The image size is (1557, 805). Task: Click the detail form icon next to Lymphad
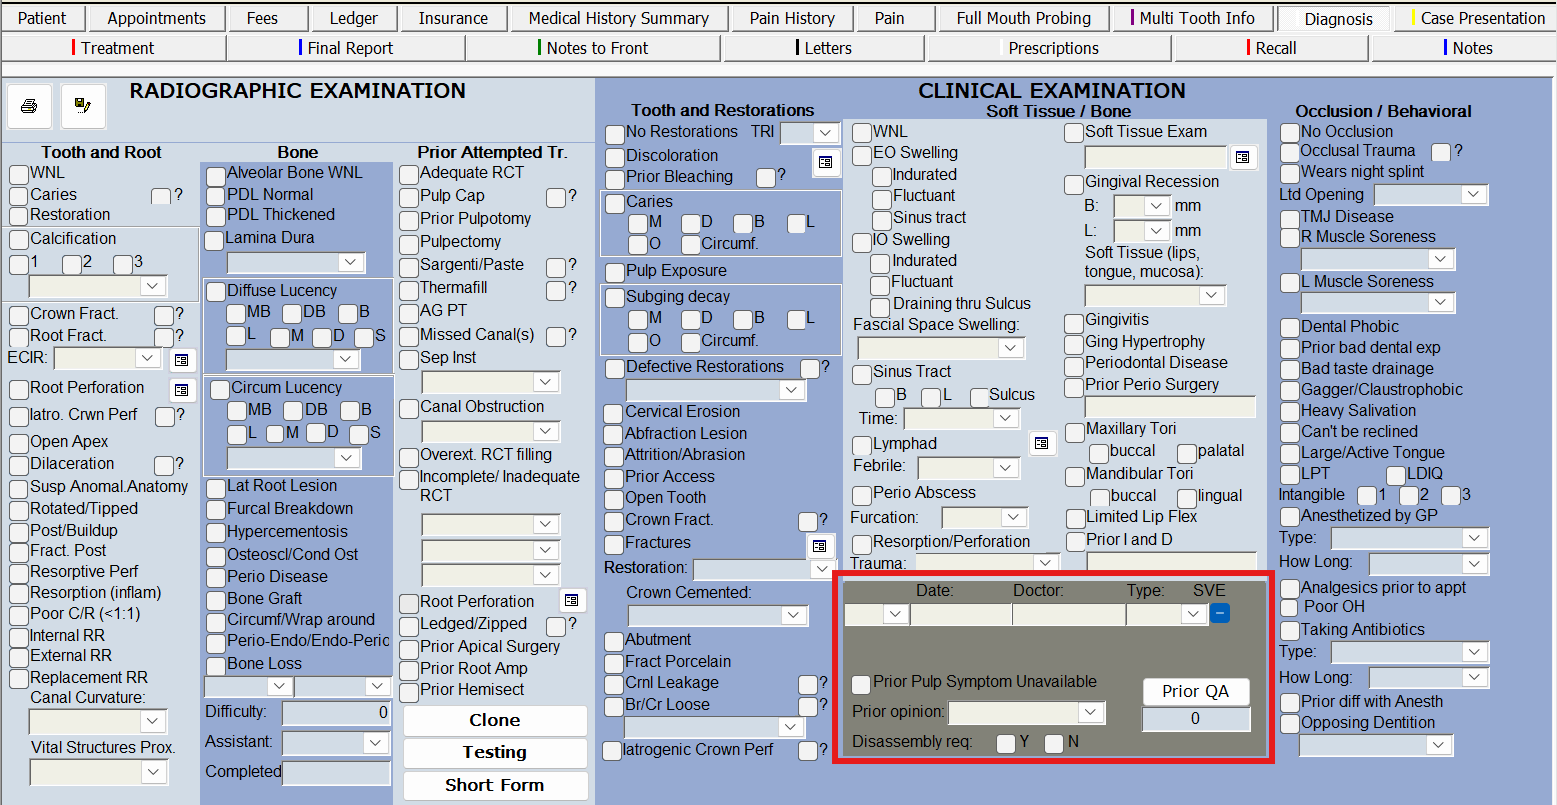1042,443
